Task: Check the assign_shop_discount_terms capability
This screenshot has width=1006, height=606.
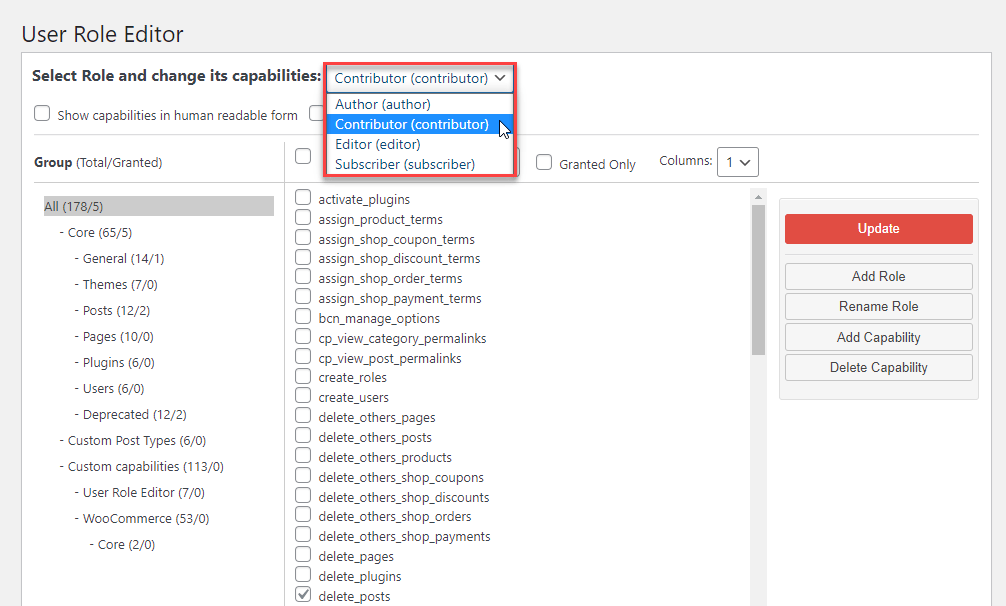Action: point(303,257)
